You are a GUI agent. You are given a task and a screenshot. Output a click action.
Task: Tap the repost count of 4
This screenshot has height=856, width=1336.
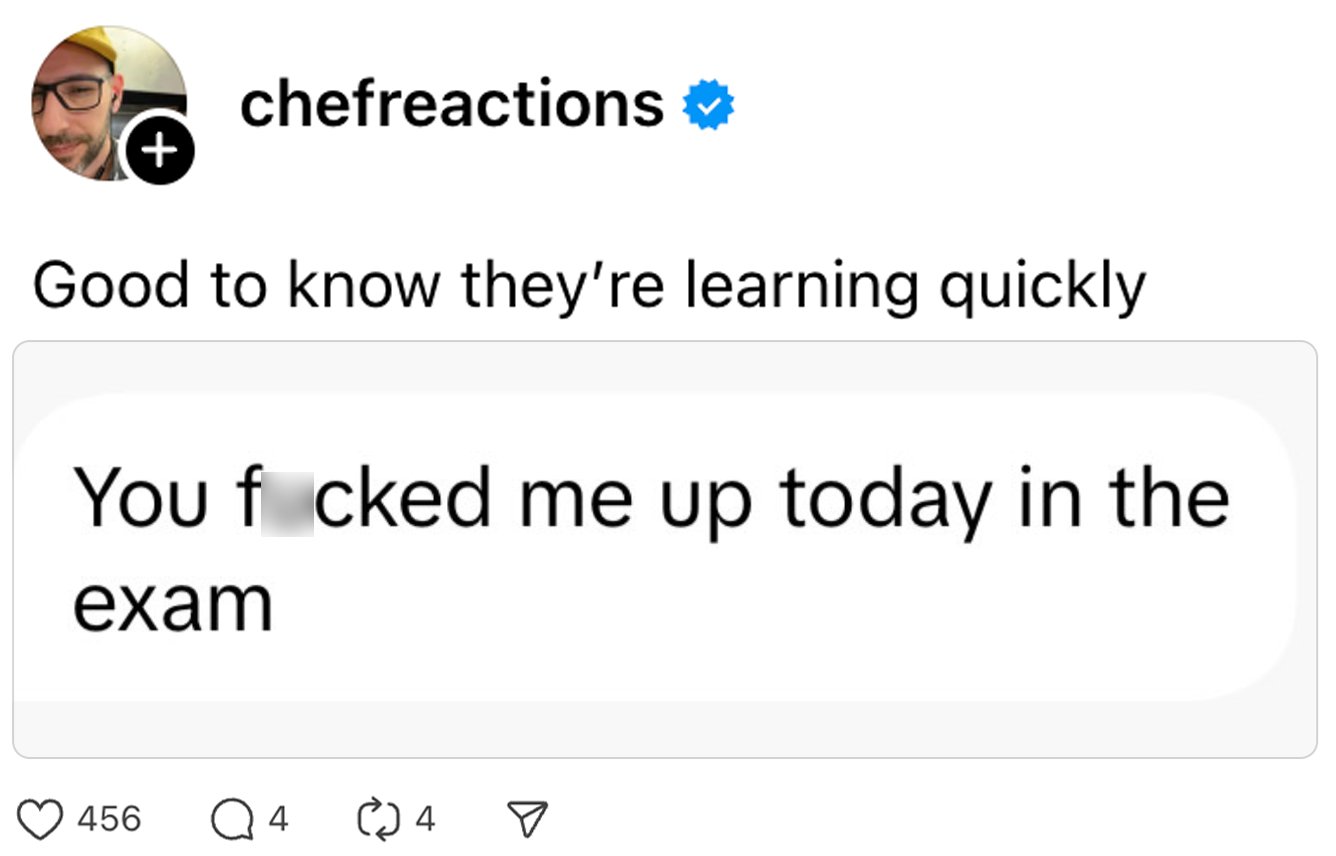pyautogui.click(x=425, y=820)
